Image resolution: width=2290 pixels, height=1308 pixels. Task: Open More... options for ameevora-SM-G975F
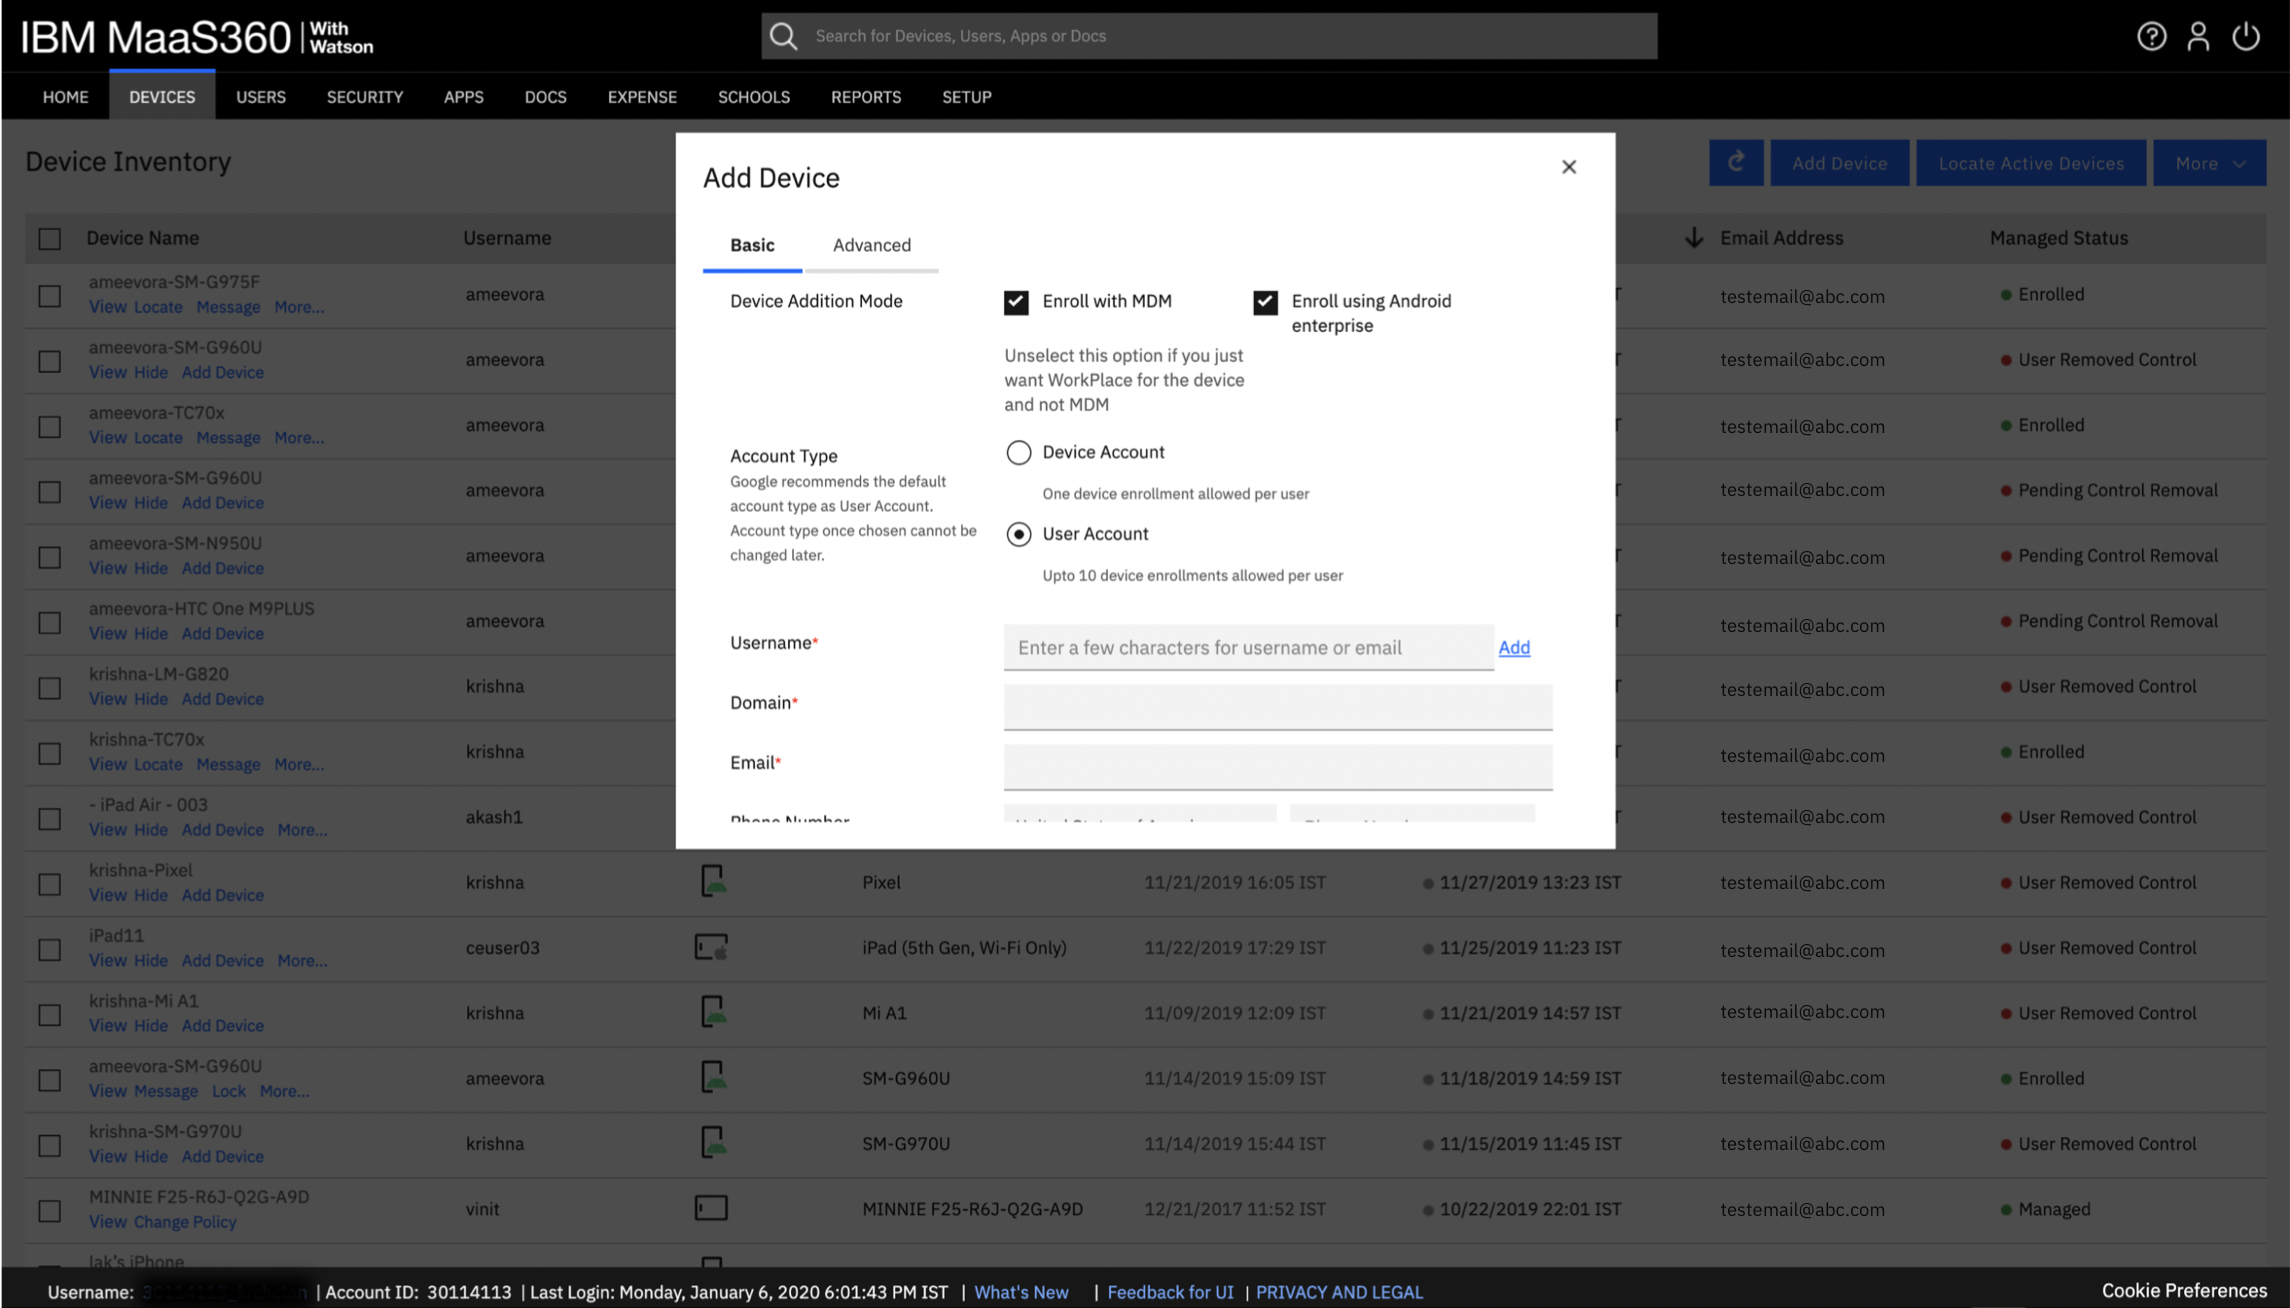(298, 307)
